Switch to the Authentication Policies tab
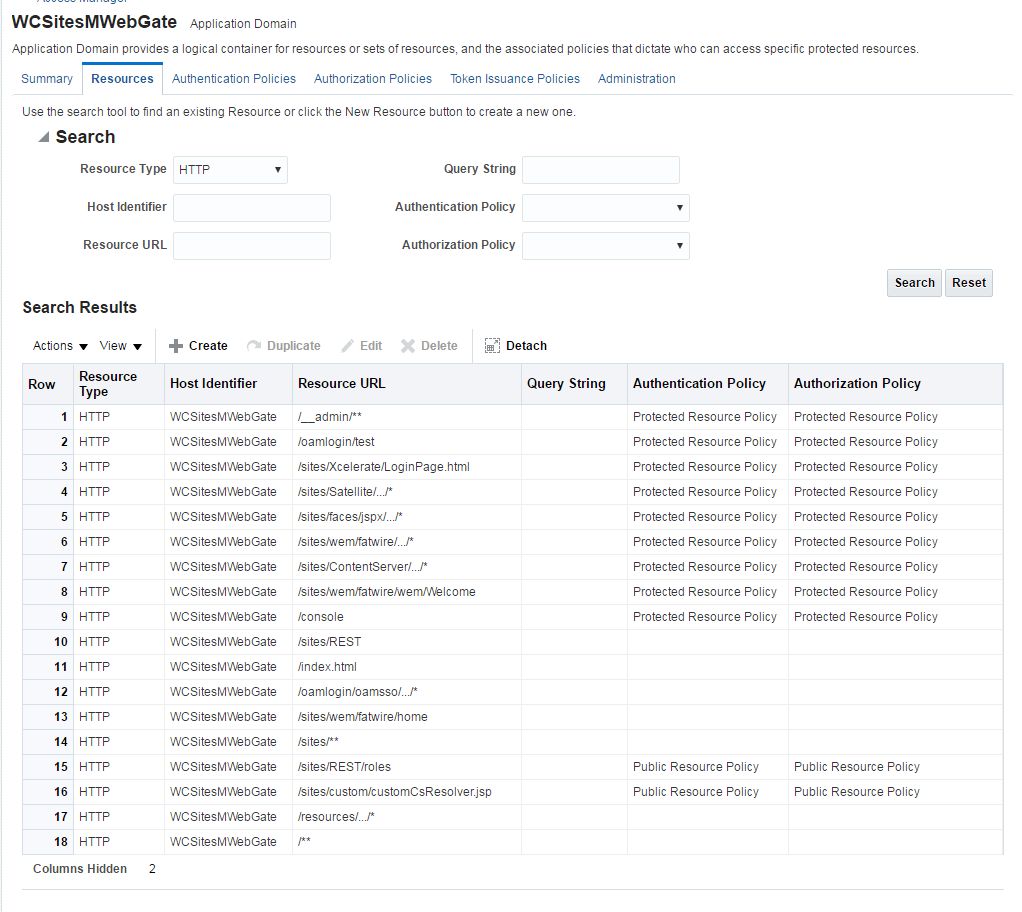 click(234, 79)
